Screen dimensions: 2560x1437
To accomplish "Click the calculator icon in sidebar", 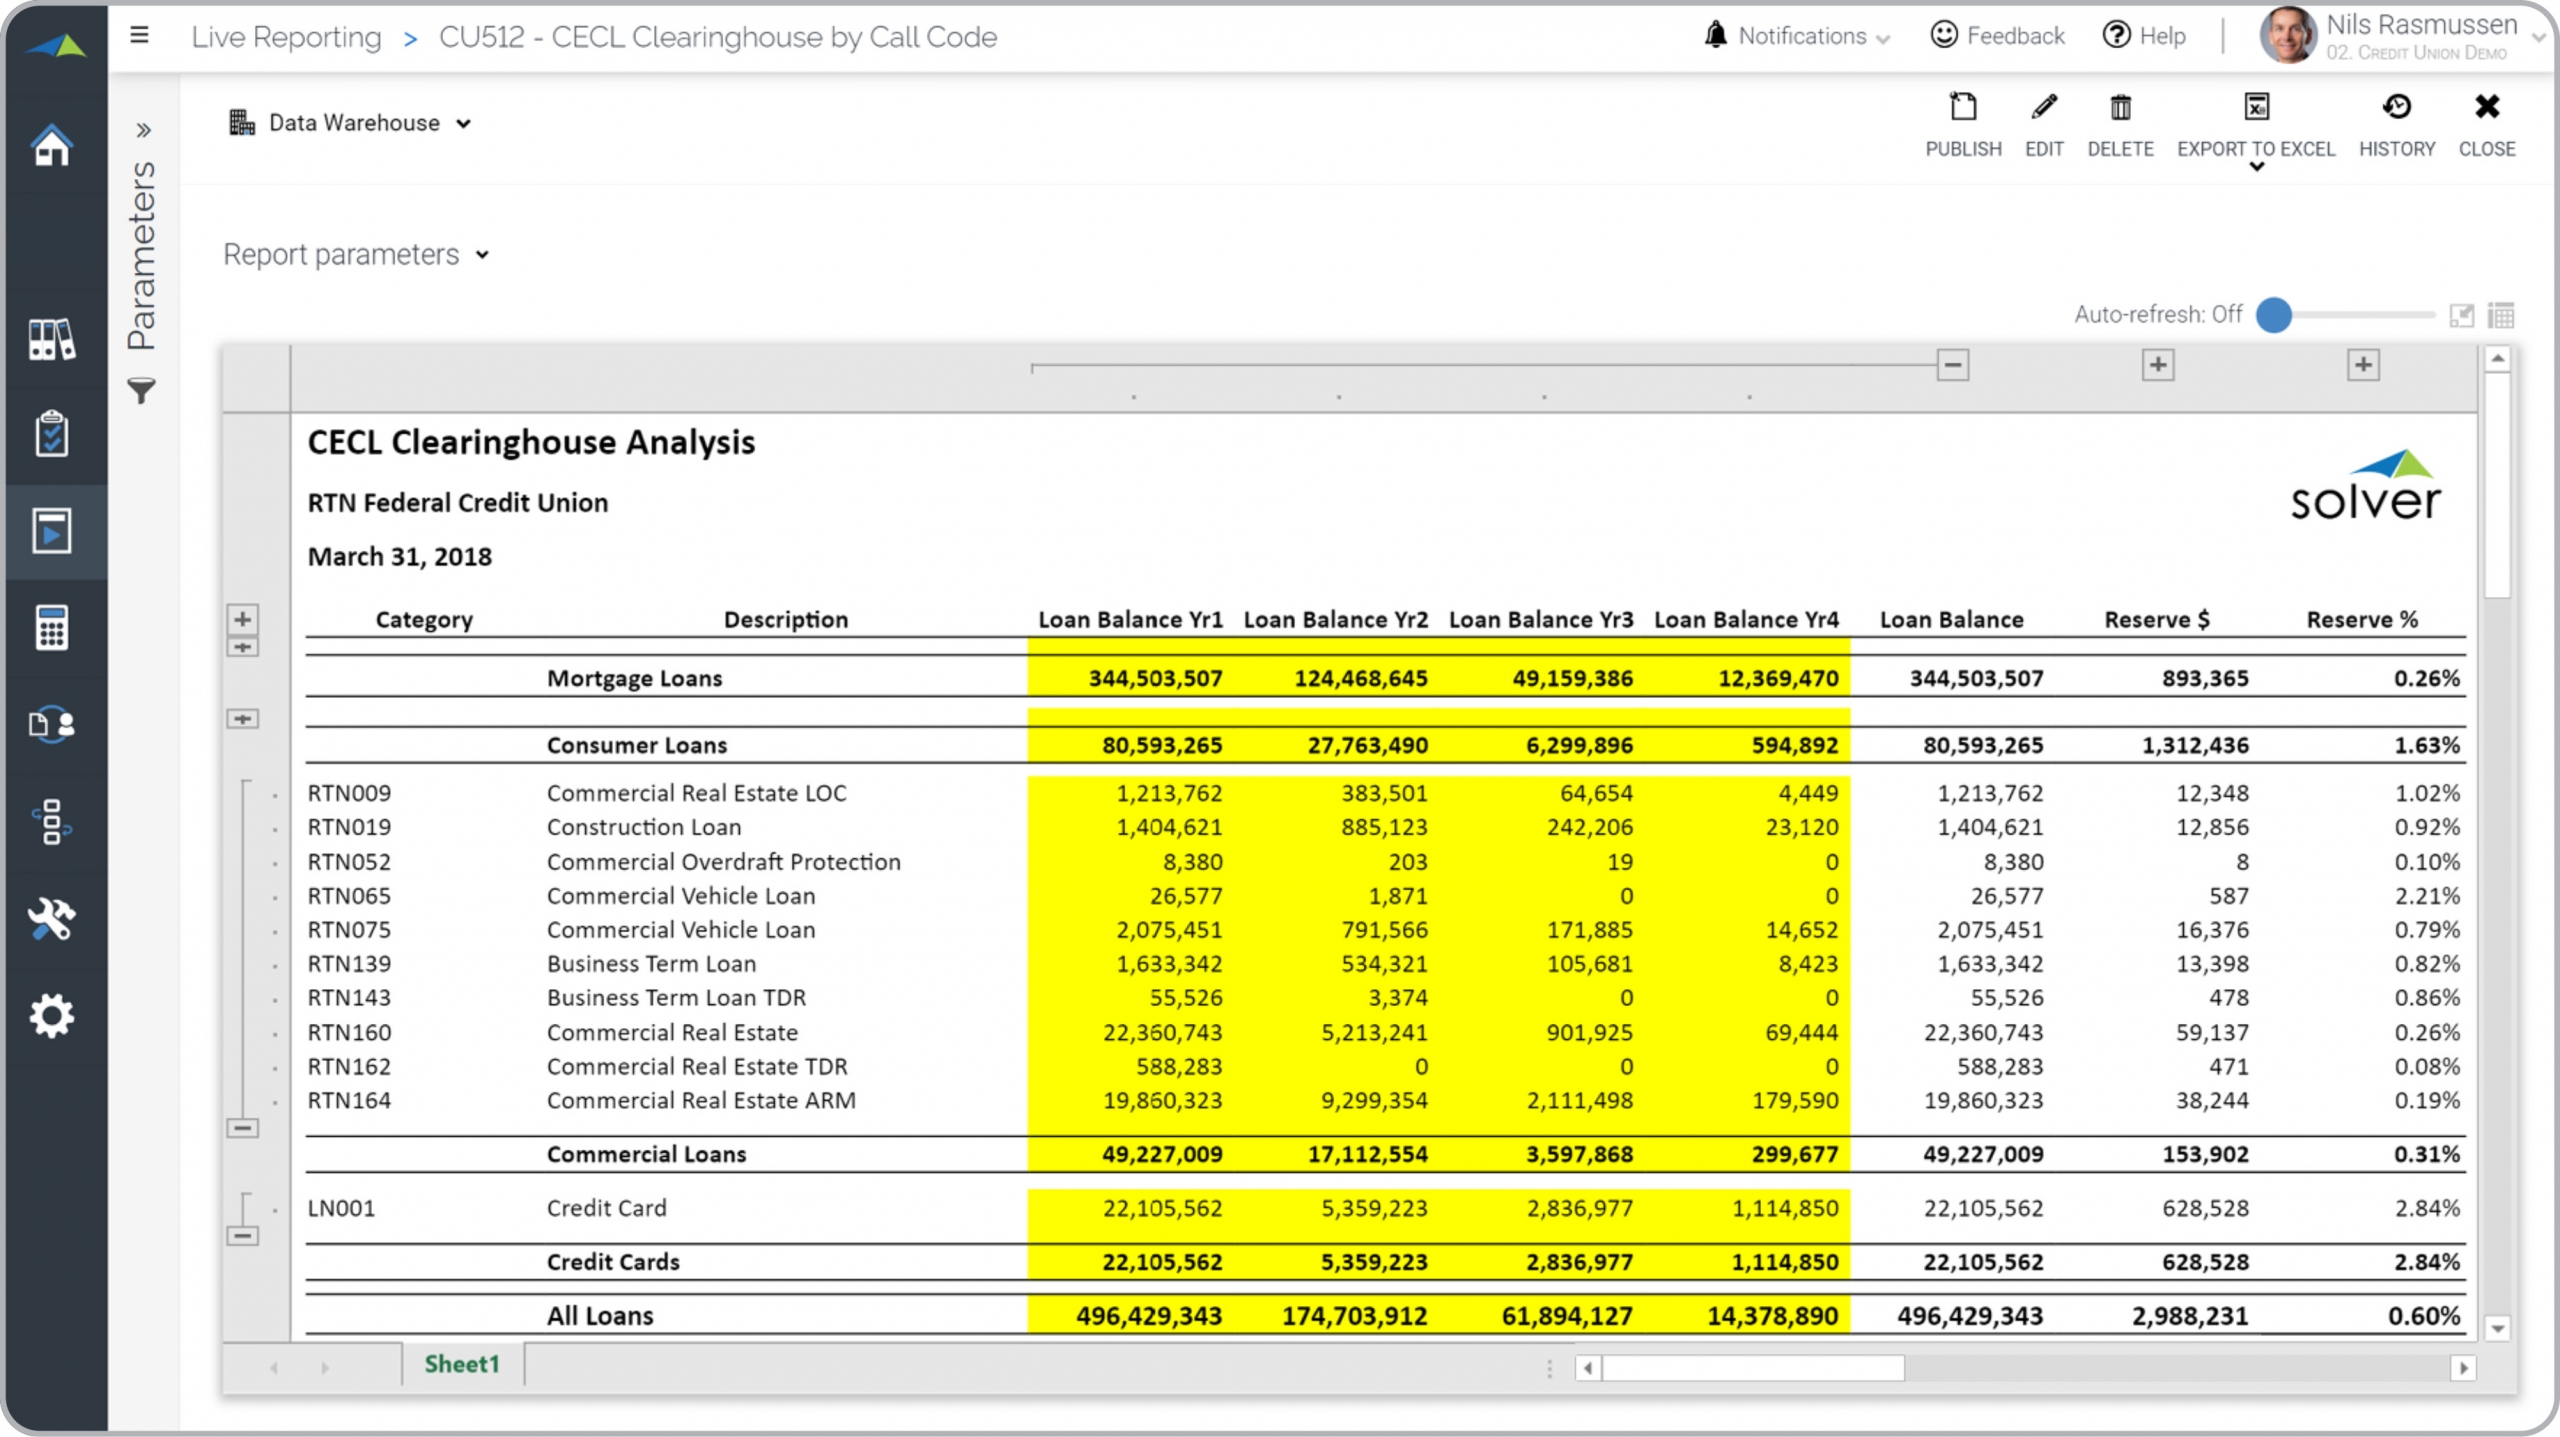I will click(x=52, y=628).
